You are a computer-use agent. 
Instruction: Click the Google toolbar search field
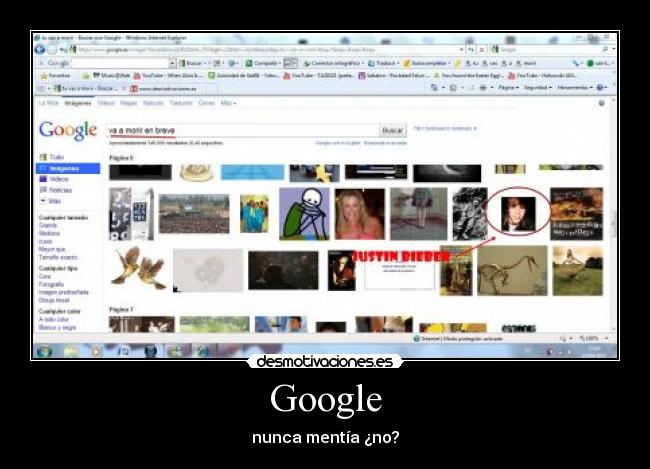tap(120, 63)
